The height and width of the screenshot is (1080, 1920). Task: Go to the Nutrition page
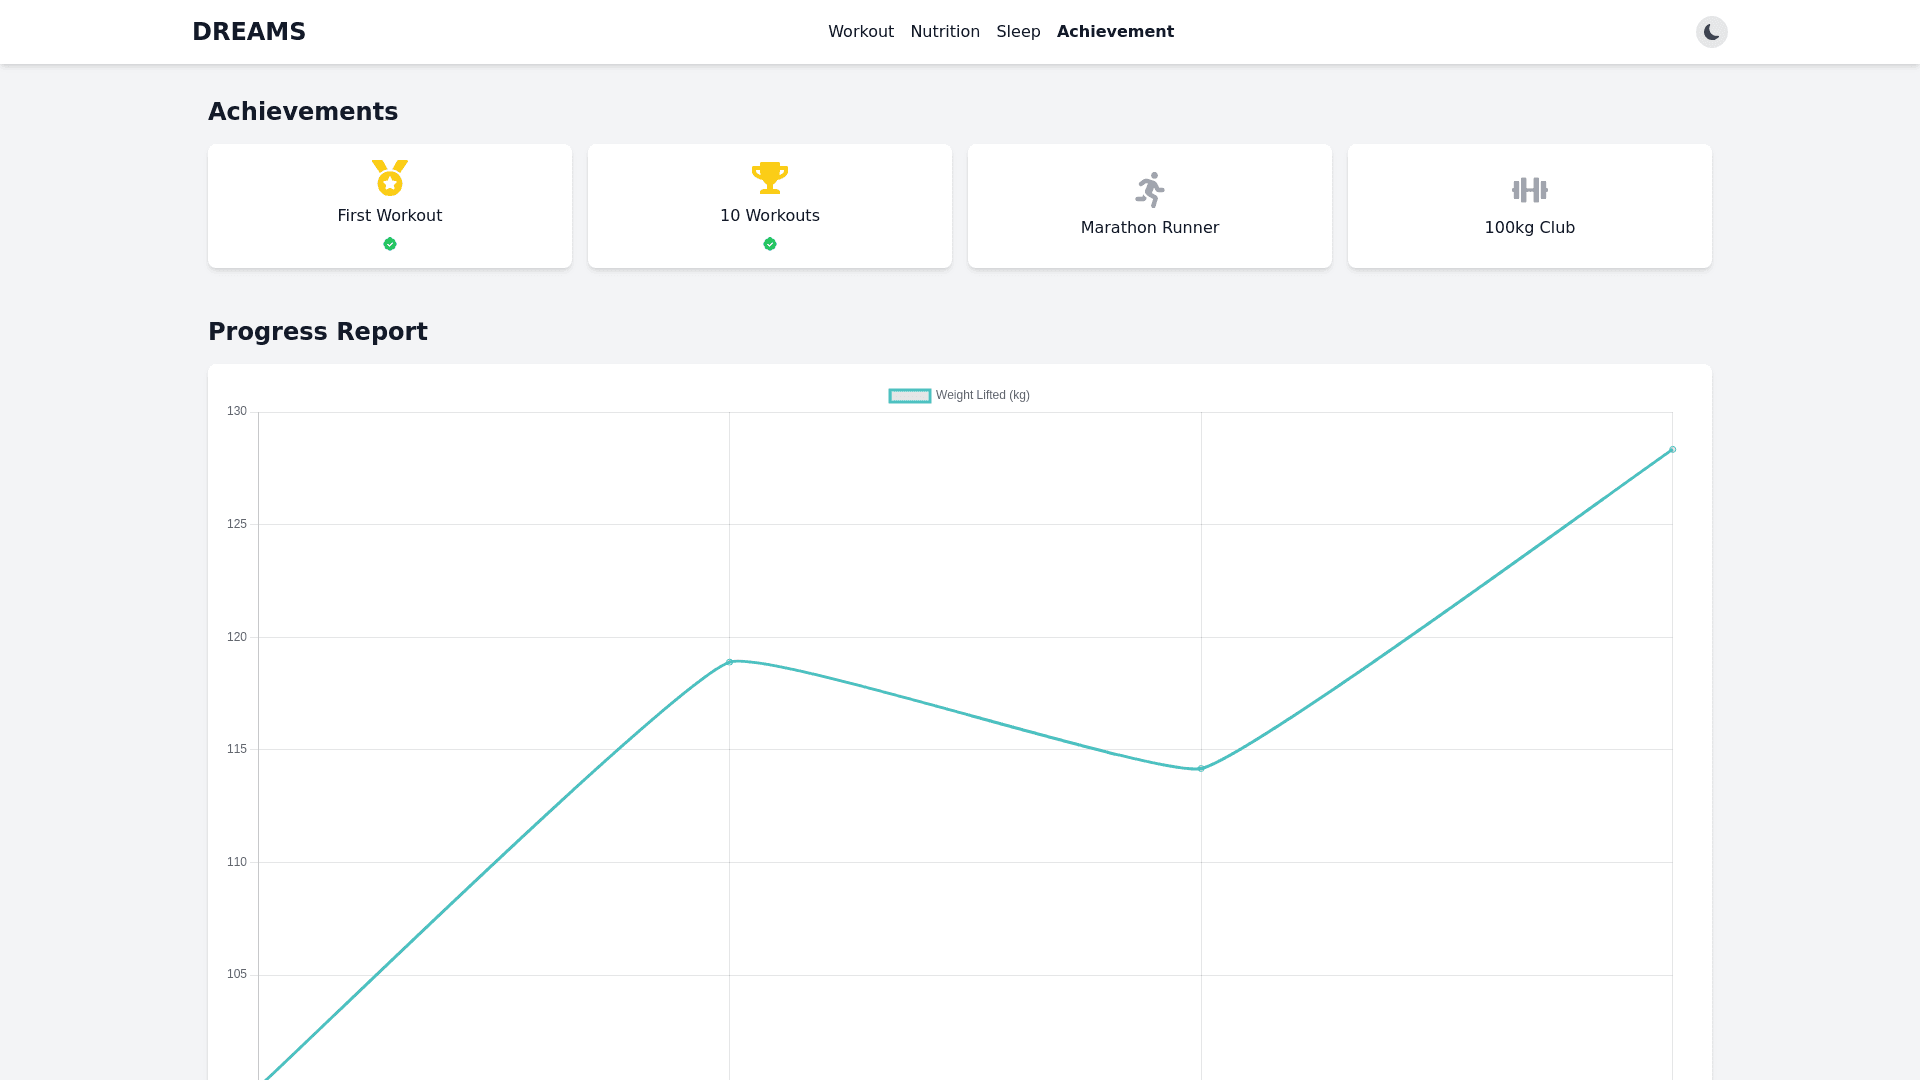click(x=944, y=32)
